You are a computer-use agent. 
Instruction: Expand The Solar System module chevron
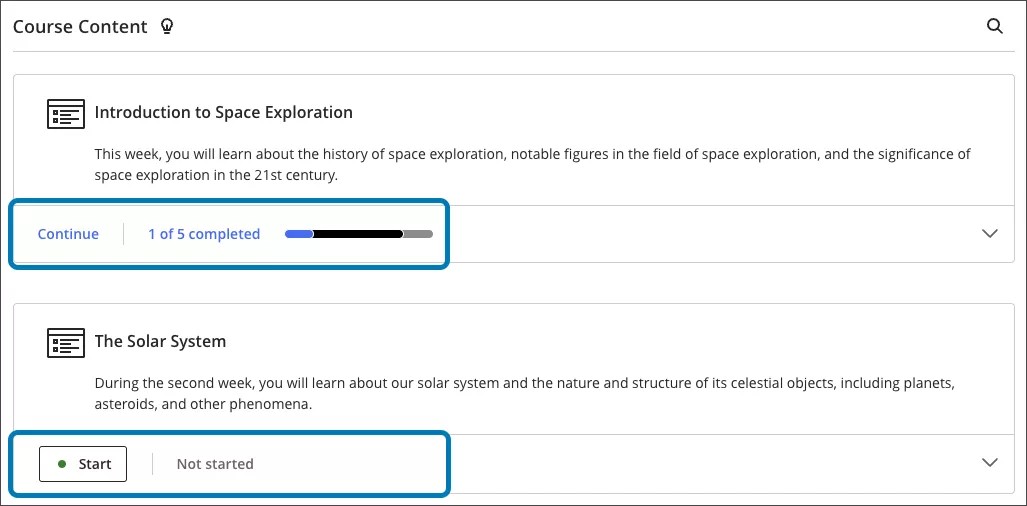(990, 462)
